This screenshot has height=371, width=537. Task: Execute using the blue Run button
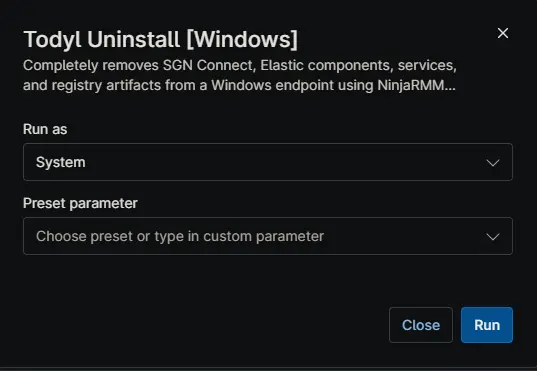(487, 325)
